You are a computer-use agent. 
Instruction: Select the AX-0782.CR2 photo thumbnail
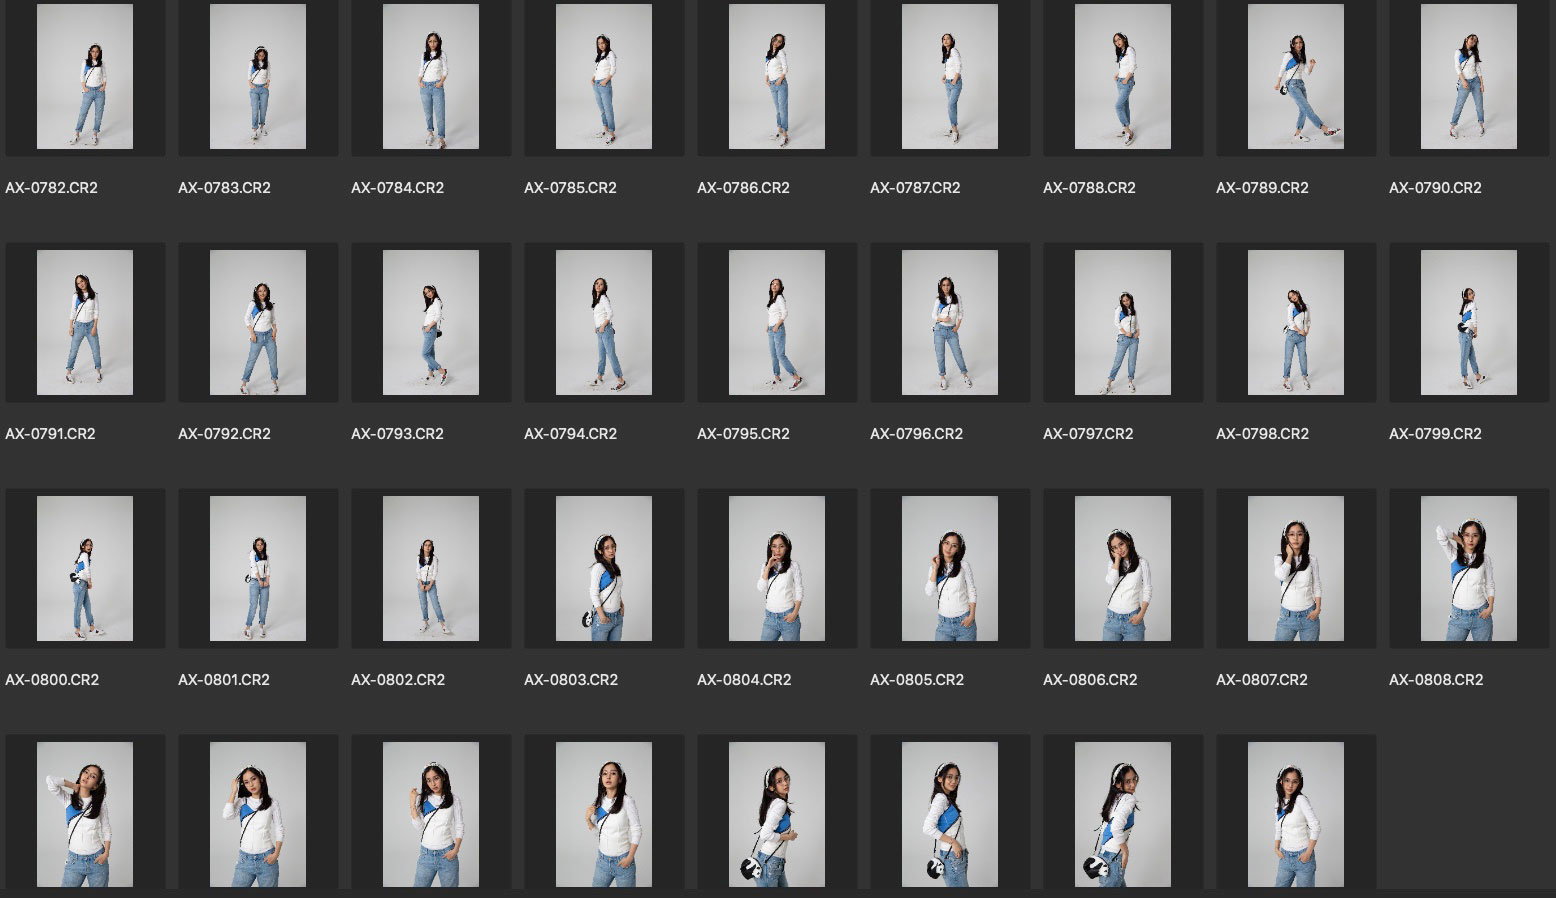pos(85,77)
